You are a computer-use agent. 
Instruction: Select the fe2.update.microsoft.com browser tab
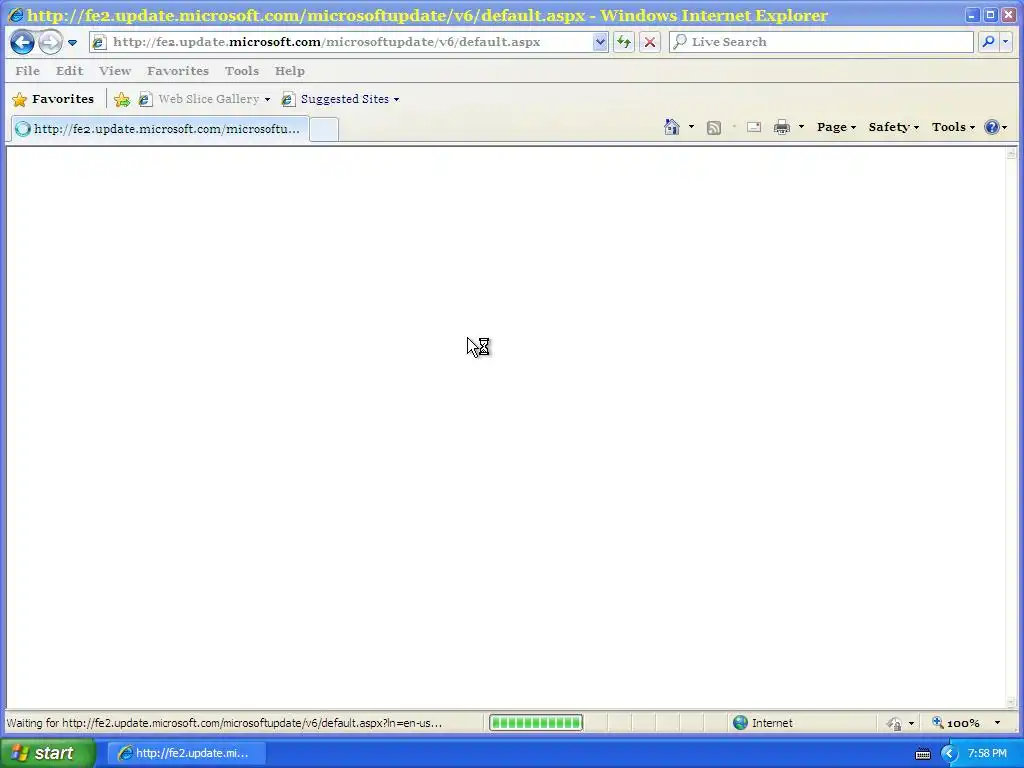[159, 129]
